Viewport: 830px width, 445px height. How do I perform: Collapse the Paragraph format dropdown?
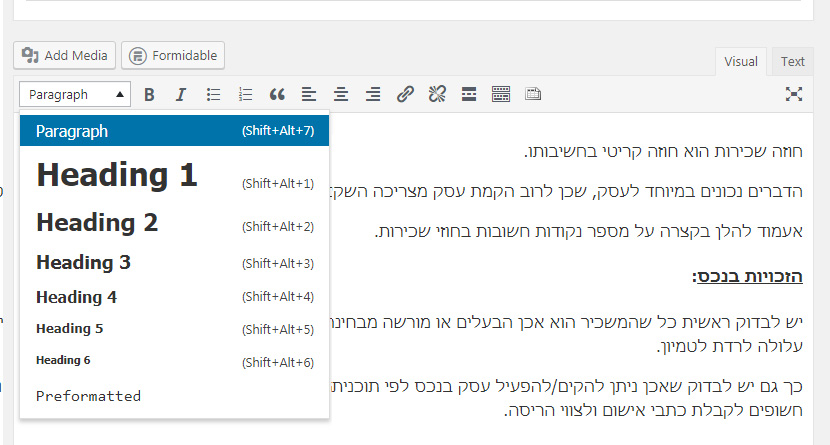75,95
